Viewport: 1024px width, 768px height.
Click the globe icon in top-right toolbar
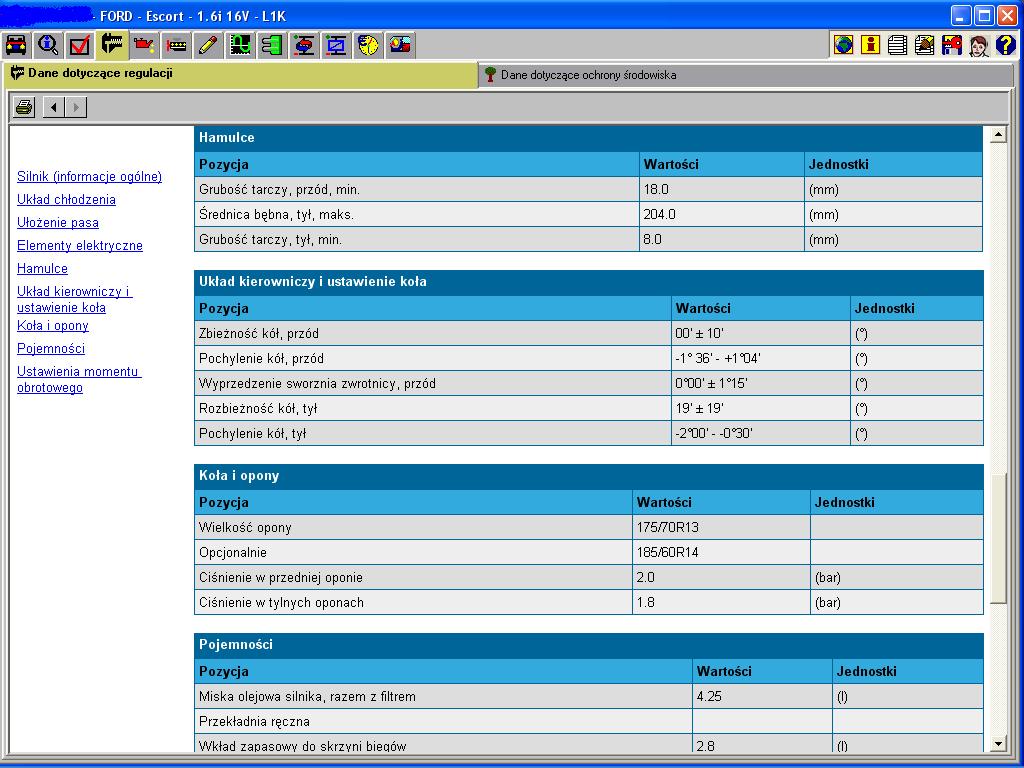[x=843, y=45]
